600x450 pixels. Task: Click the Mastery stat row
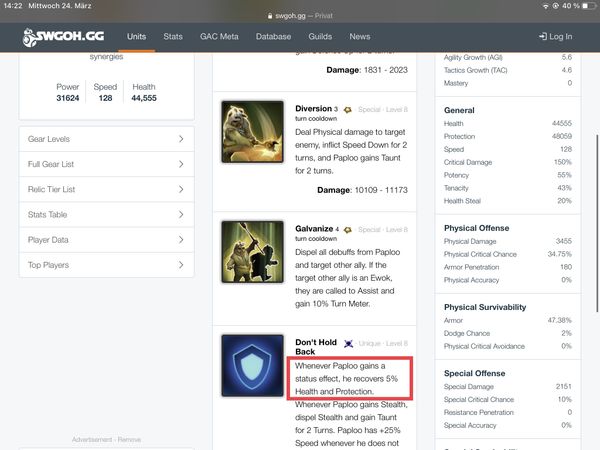pos(508,83)
